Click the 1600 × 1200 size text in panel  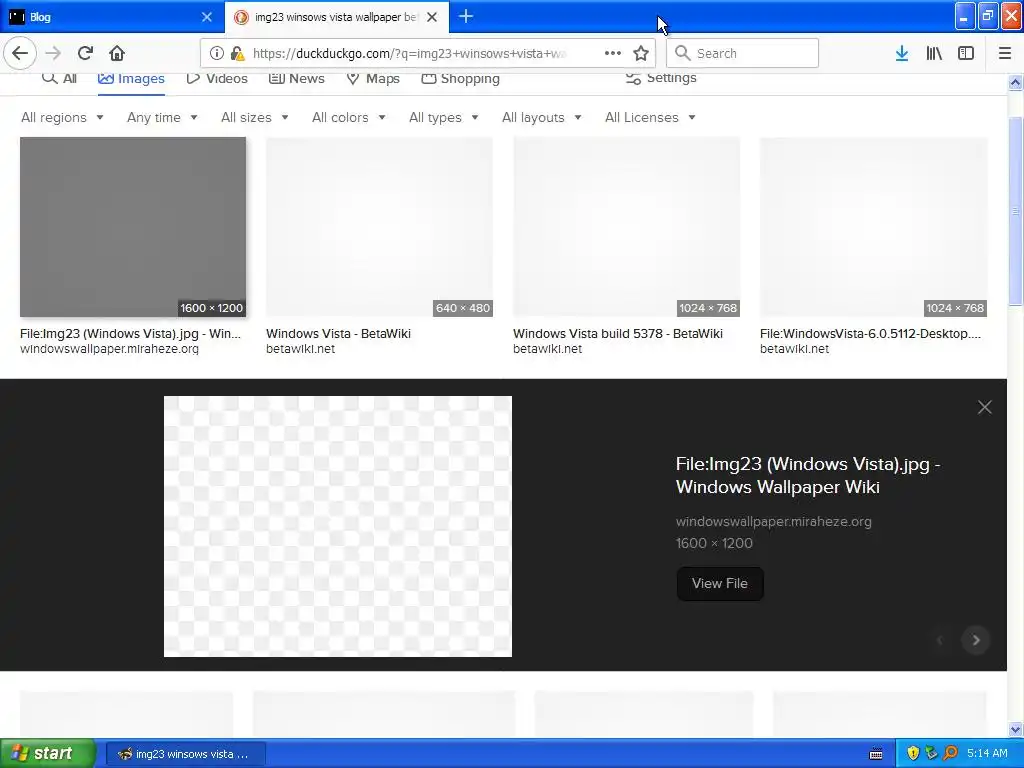714,543
